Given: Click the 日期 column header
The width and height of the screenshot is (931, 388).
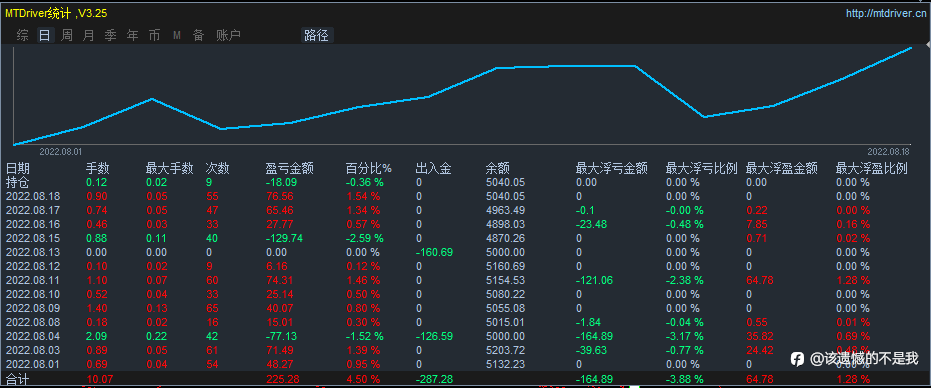Looking at the screenshot, I should pyautogui.click(x=17, y=169).
